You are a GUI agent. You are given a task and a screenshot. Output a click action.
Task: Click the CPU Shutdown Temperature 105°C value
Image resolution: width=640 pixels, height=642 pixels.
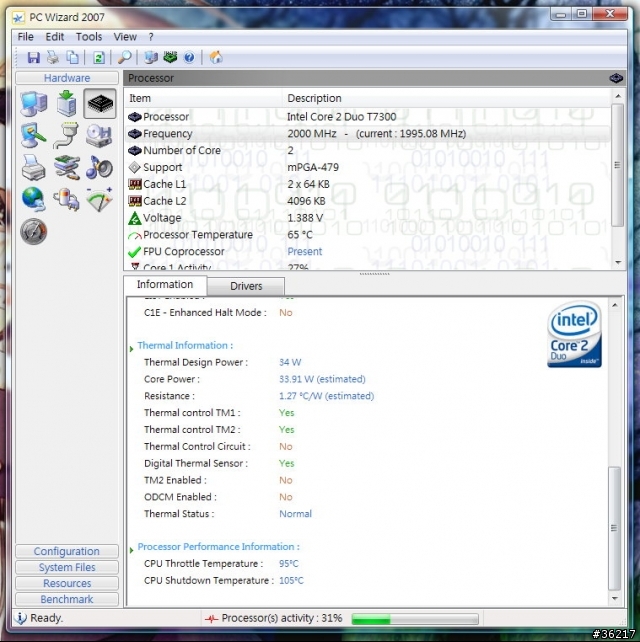coord(291,580)
